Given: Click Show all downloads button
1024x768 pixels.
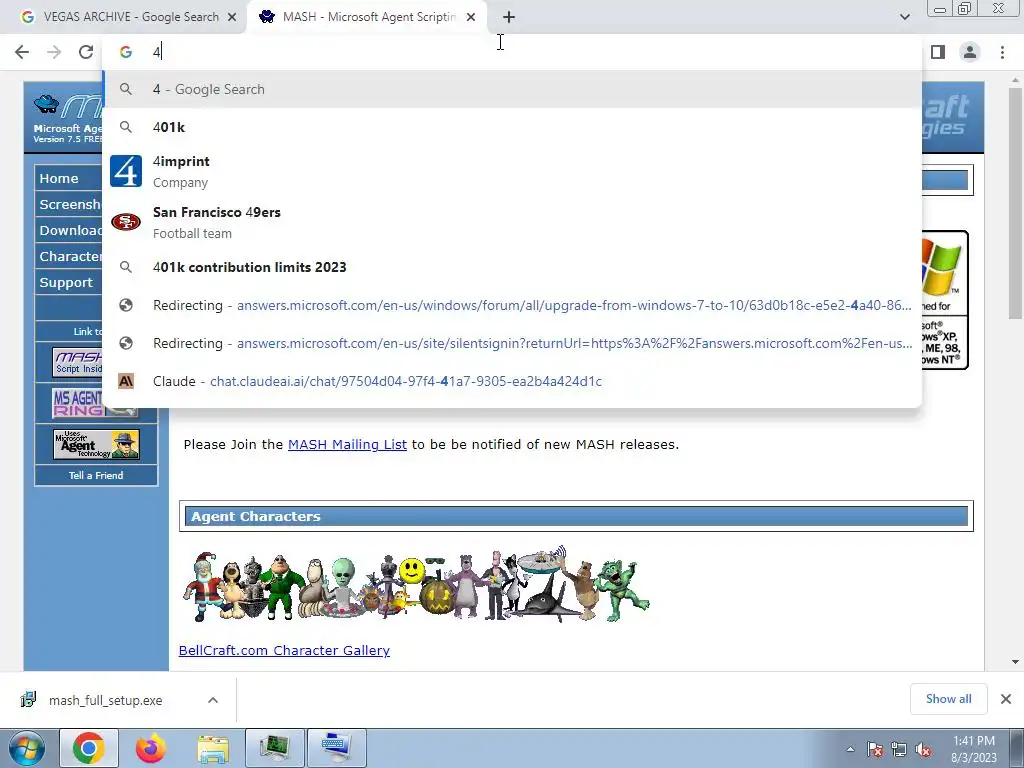Looking at the screenshot, I should click(x=948, y=699).
